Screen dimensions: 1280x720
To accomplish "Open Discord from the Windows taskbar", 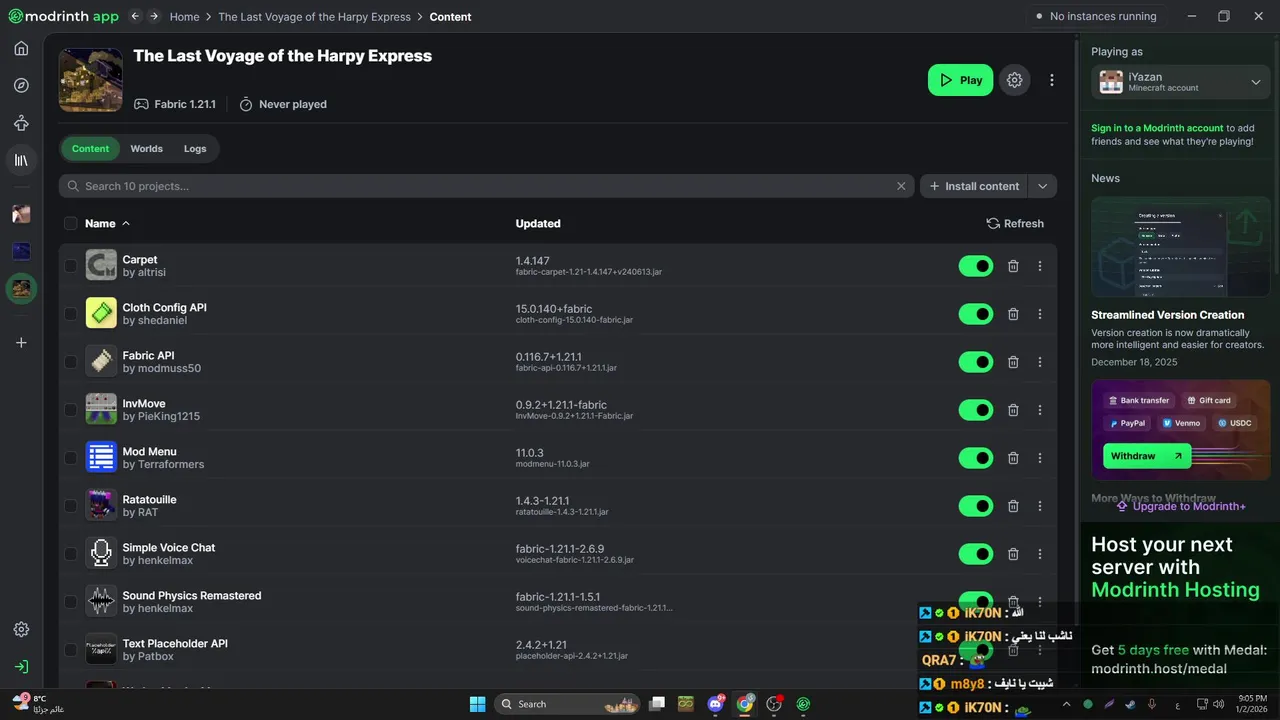I will click(x=715, y=704).
